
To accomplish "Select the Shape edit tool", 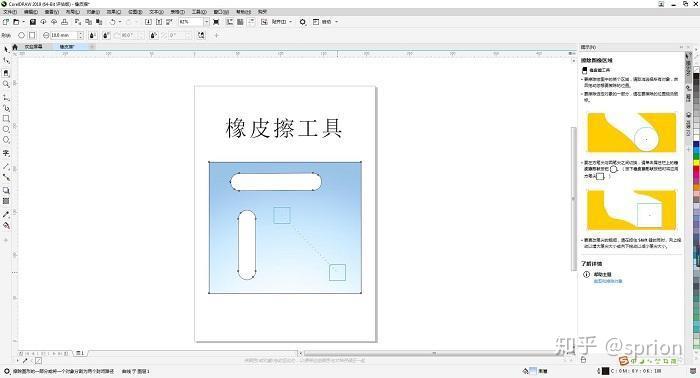I will (x=6, y=61).
